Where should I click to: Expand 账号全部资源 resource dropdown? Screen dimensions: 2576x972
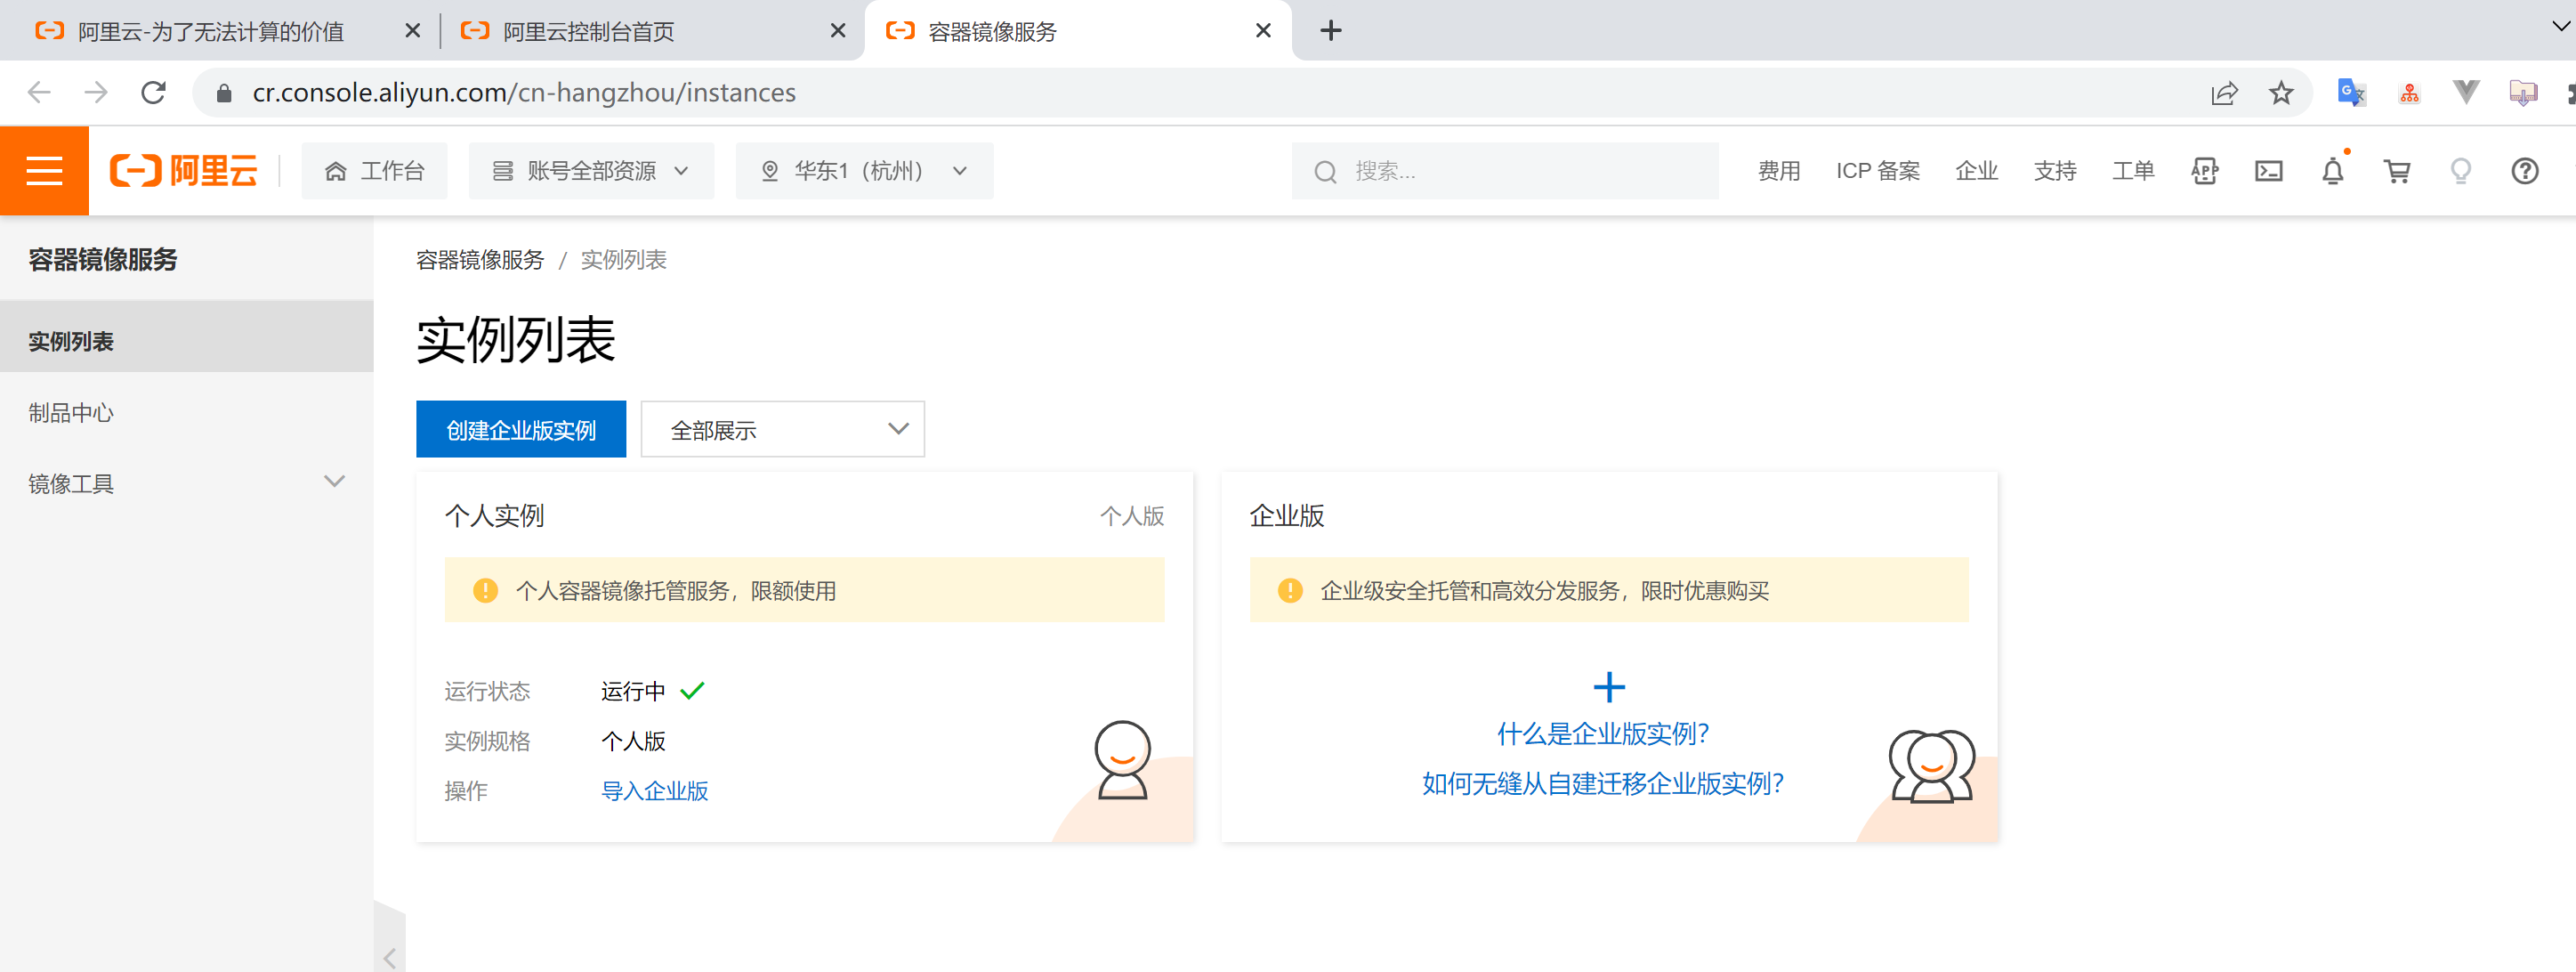[x=591, y=171]
